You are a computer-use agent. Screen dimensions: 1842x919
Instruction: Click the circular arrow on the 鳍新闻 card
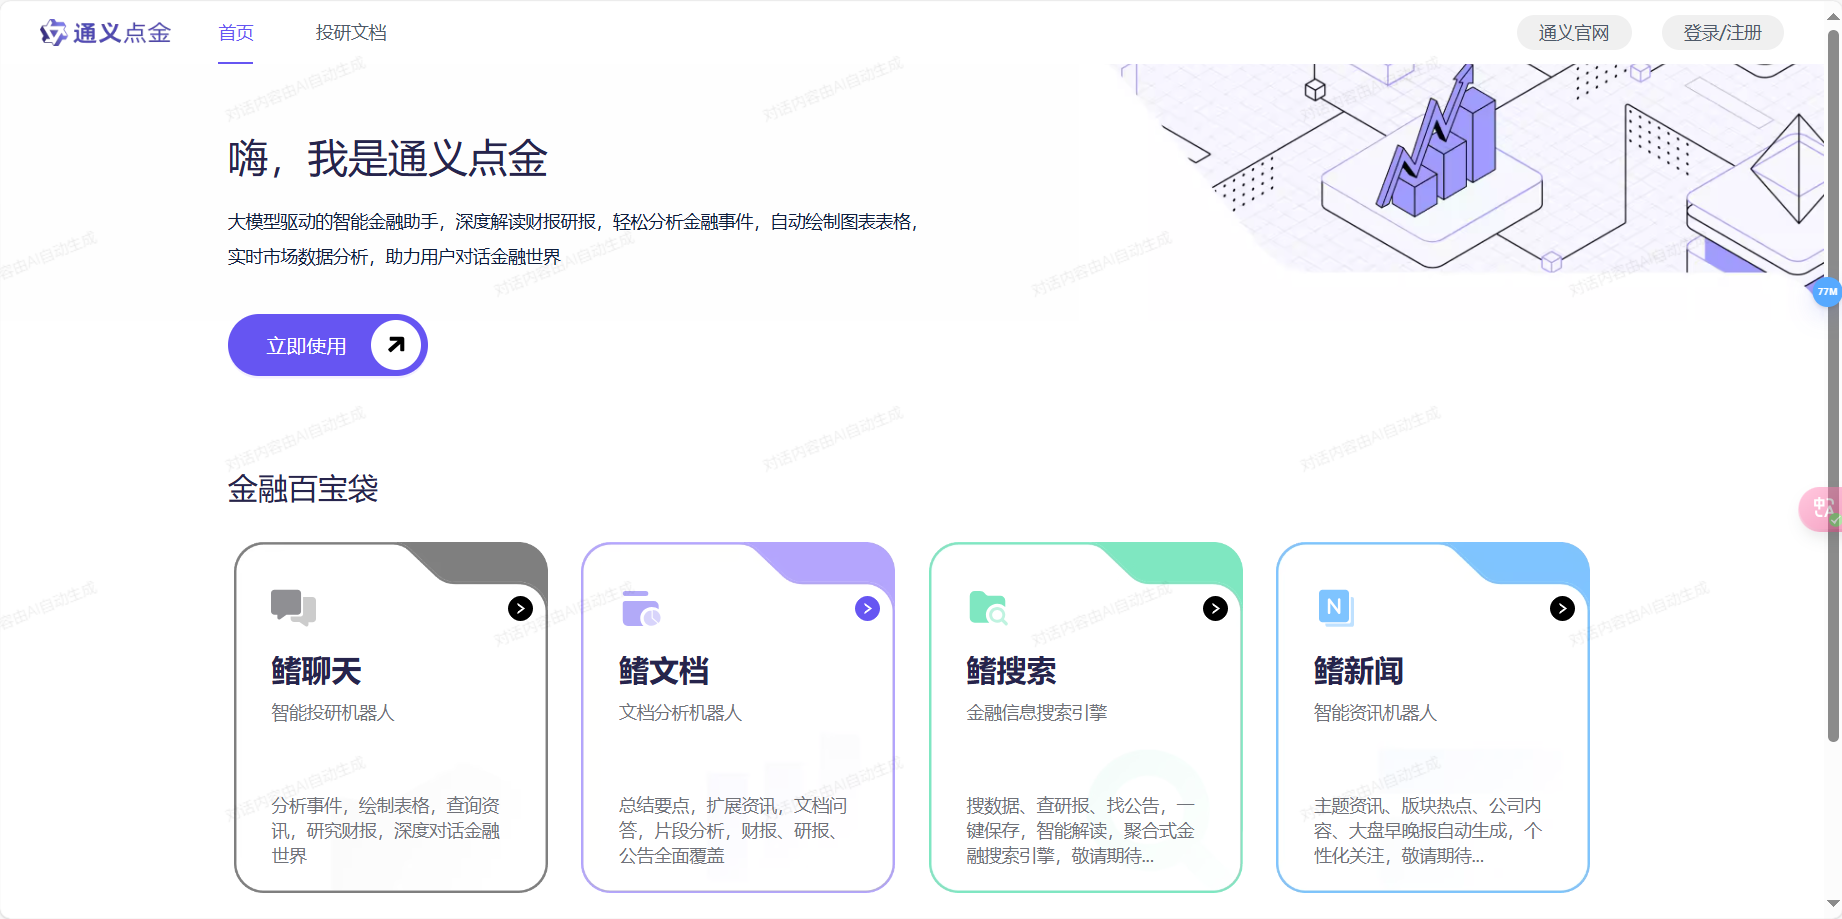coord(1562,608)
